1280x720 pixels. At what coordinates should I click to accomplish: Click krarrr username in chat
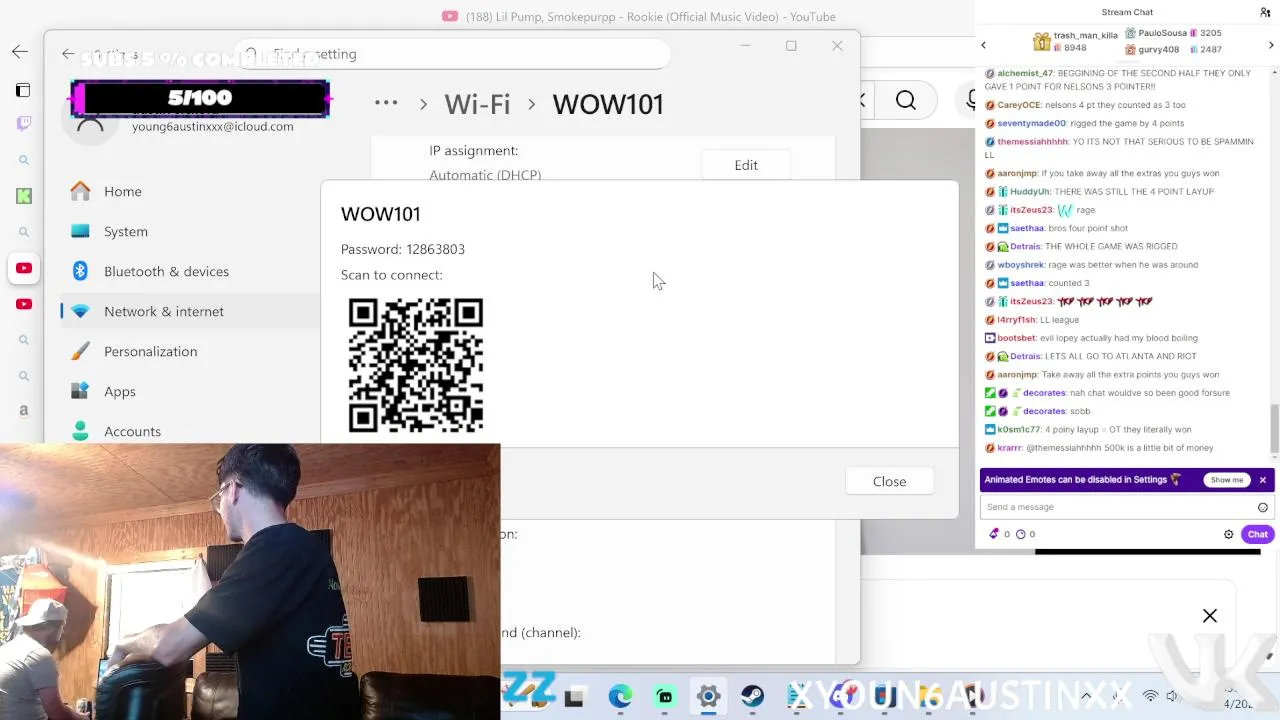[x=1009, y=448]
